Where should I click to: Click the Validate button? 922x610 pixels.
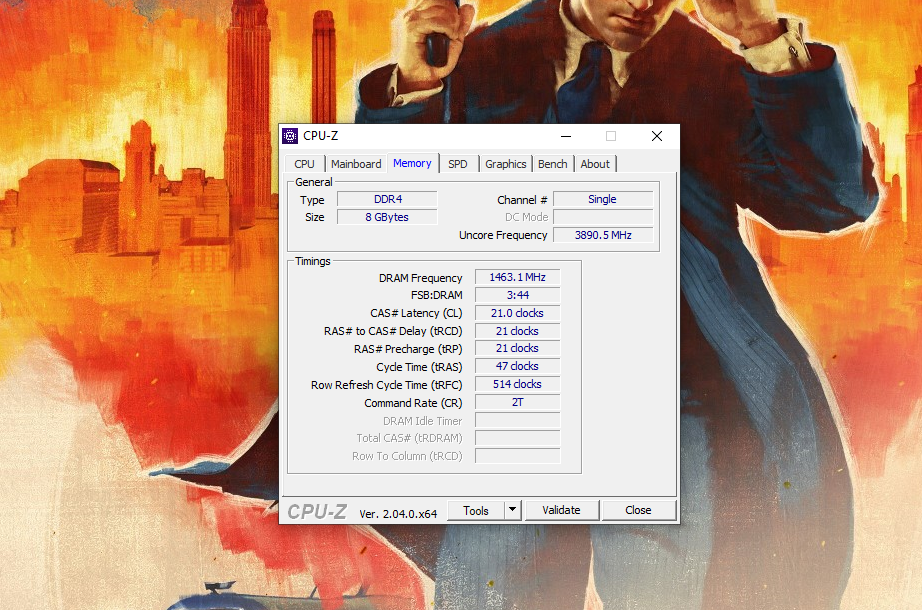(561, 510)
